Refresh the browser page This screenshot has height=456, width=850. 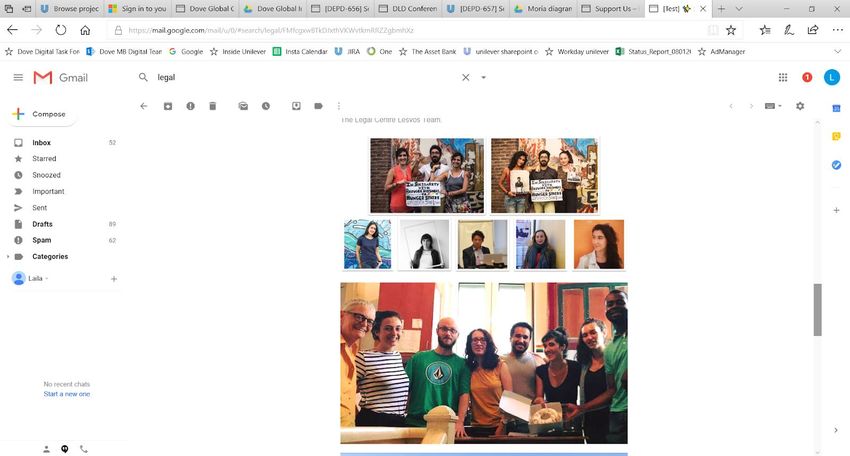coord(61,30)
